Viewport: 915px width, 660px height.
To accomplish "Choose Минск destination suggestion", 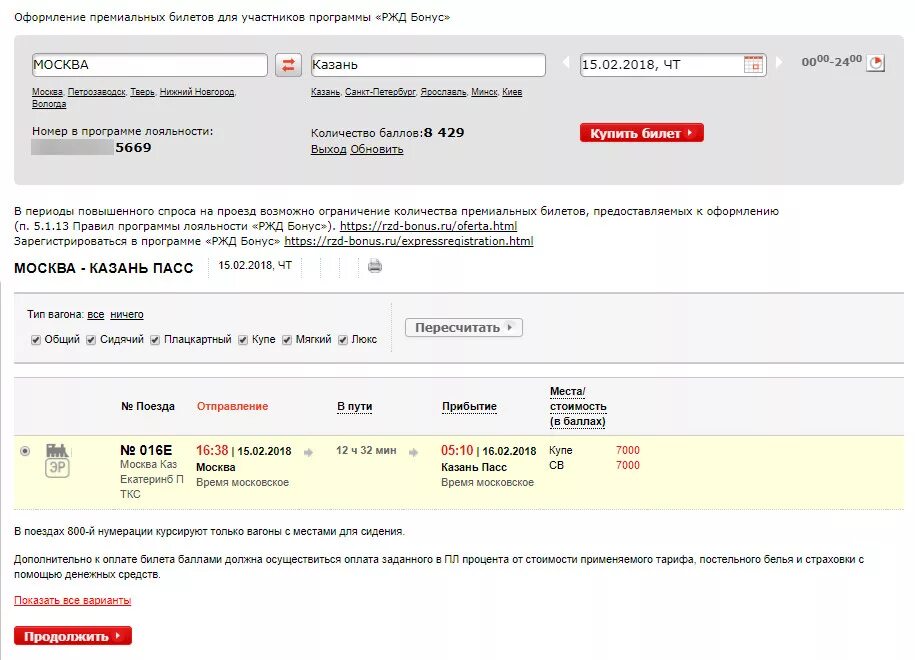I will click(x=484, y=92).
